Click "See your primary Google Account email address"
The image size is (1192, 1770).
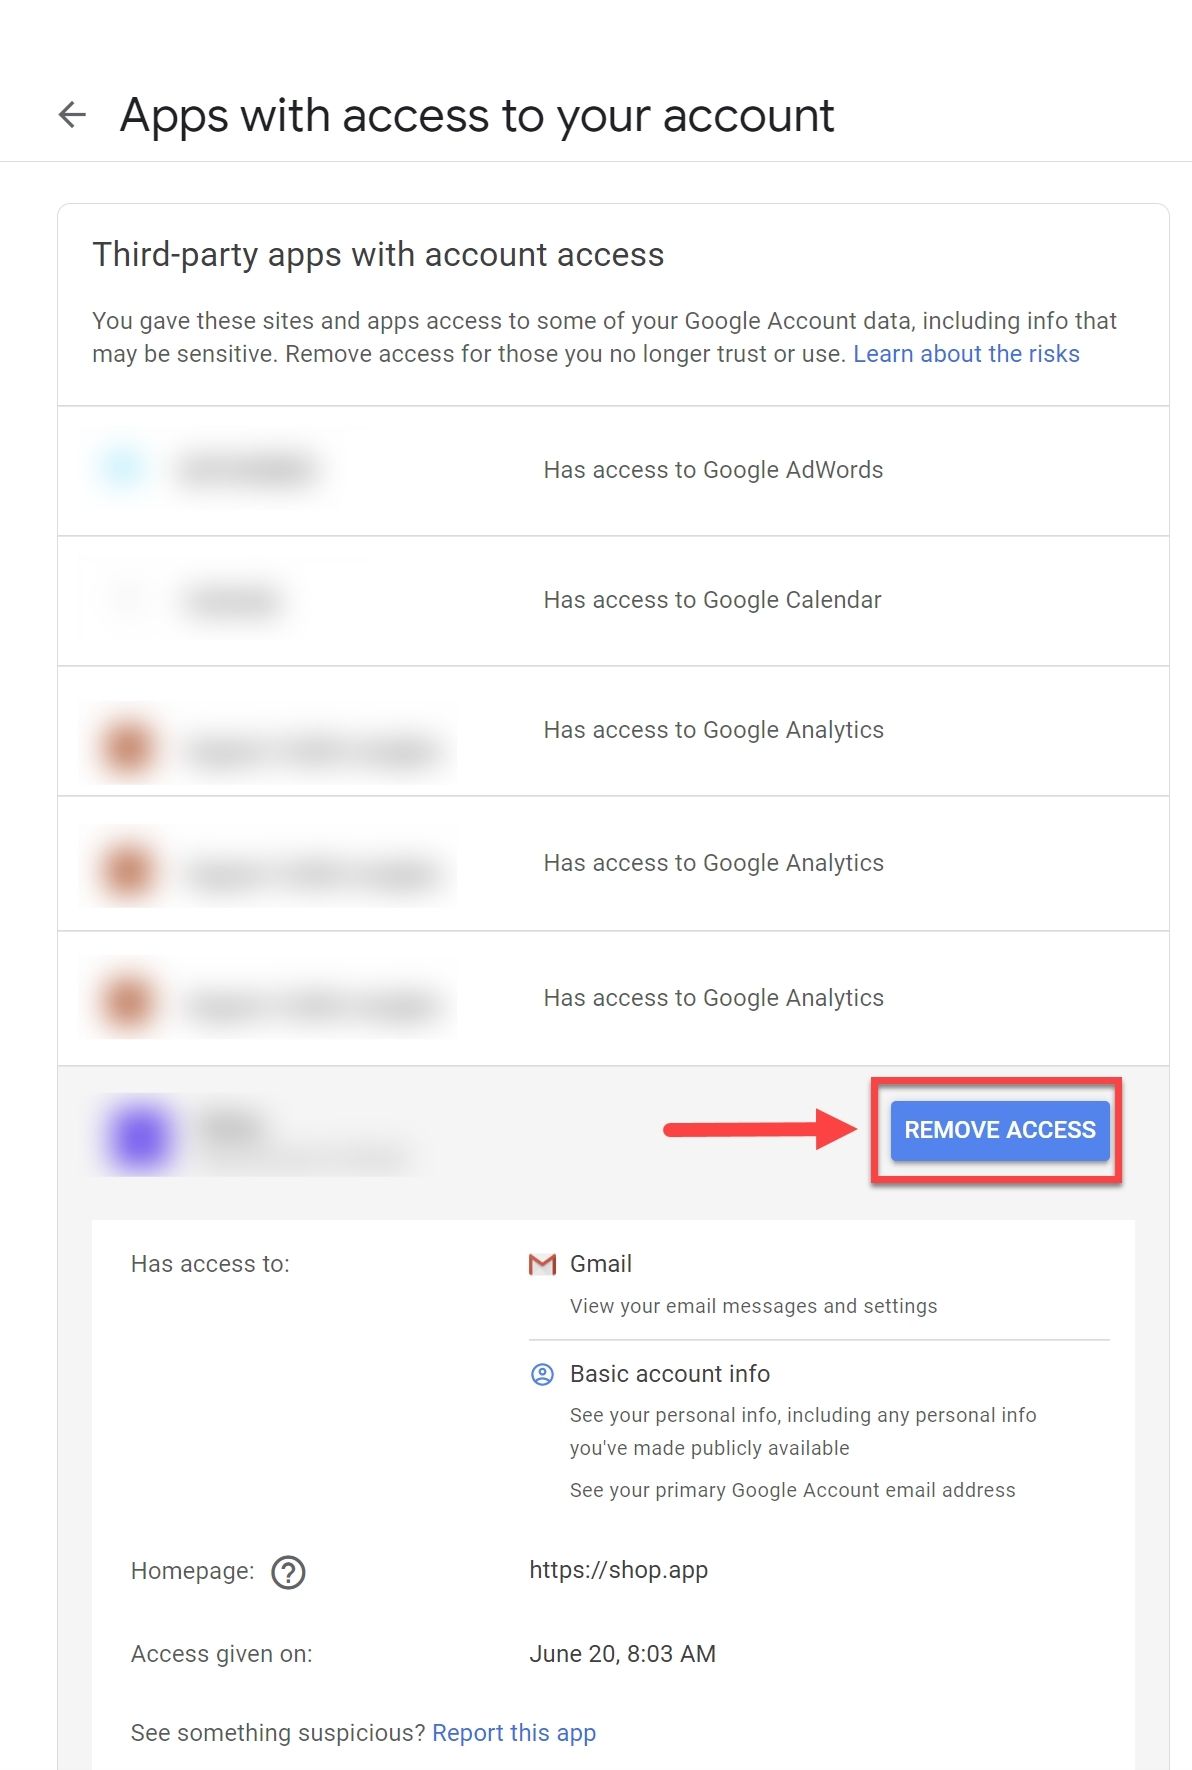tap(792, 1490)
